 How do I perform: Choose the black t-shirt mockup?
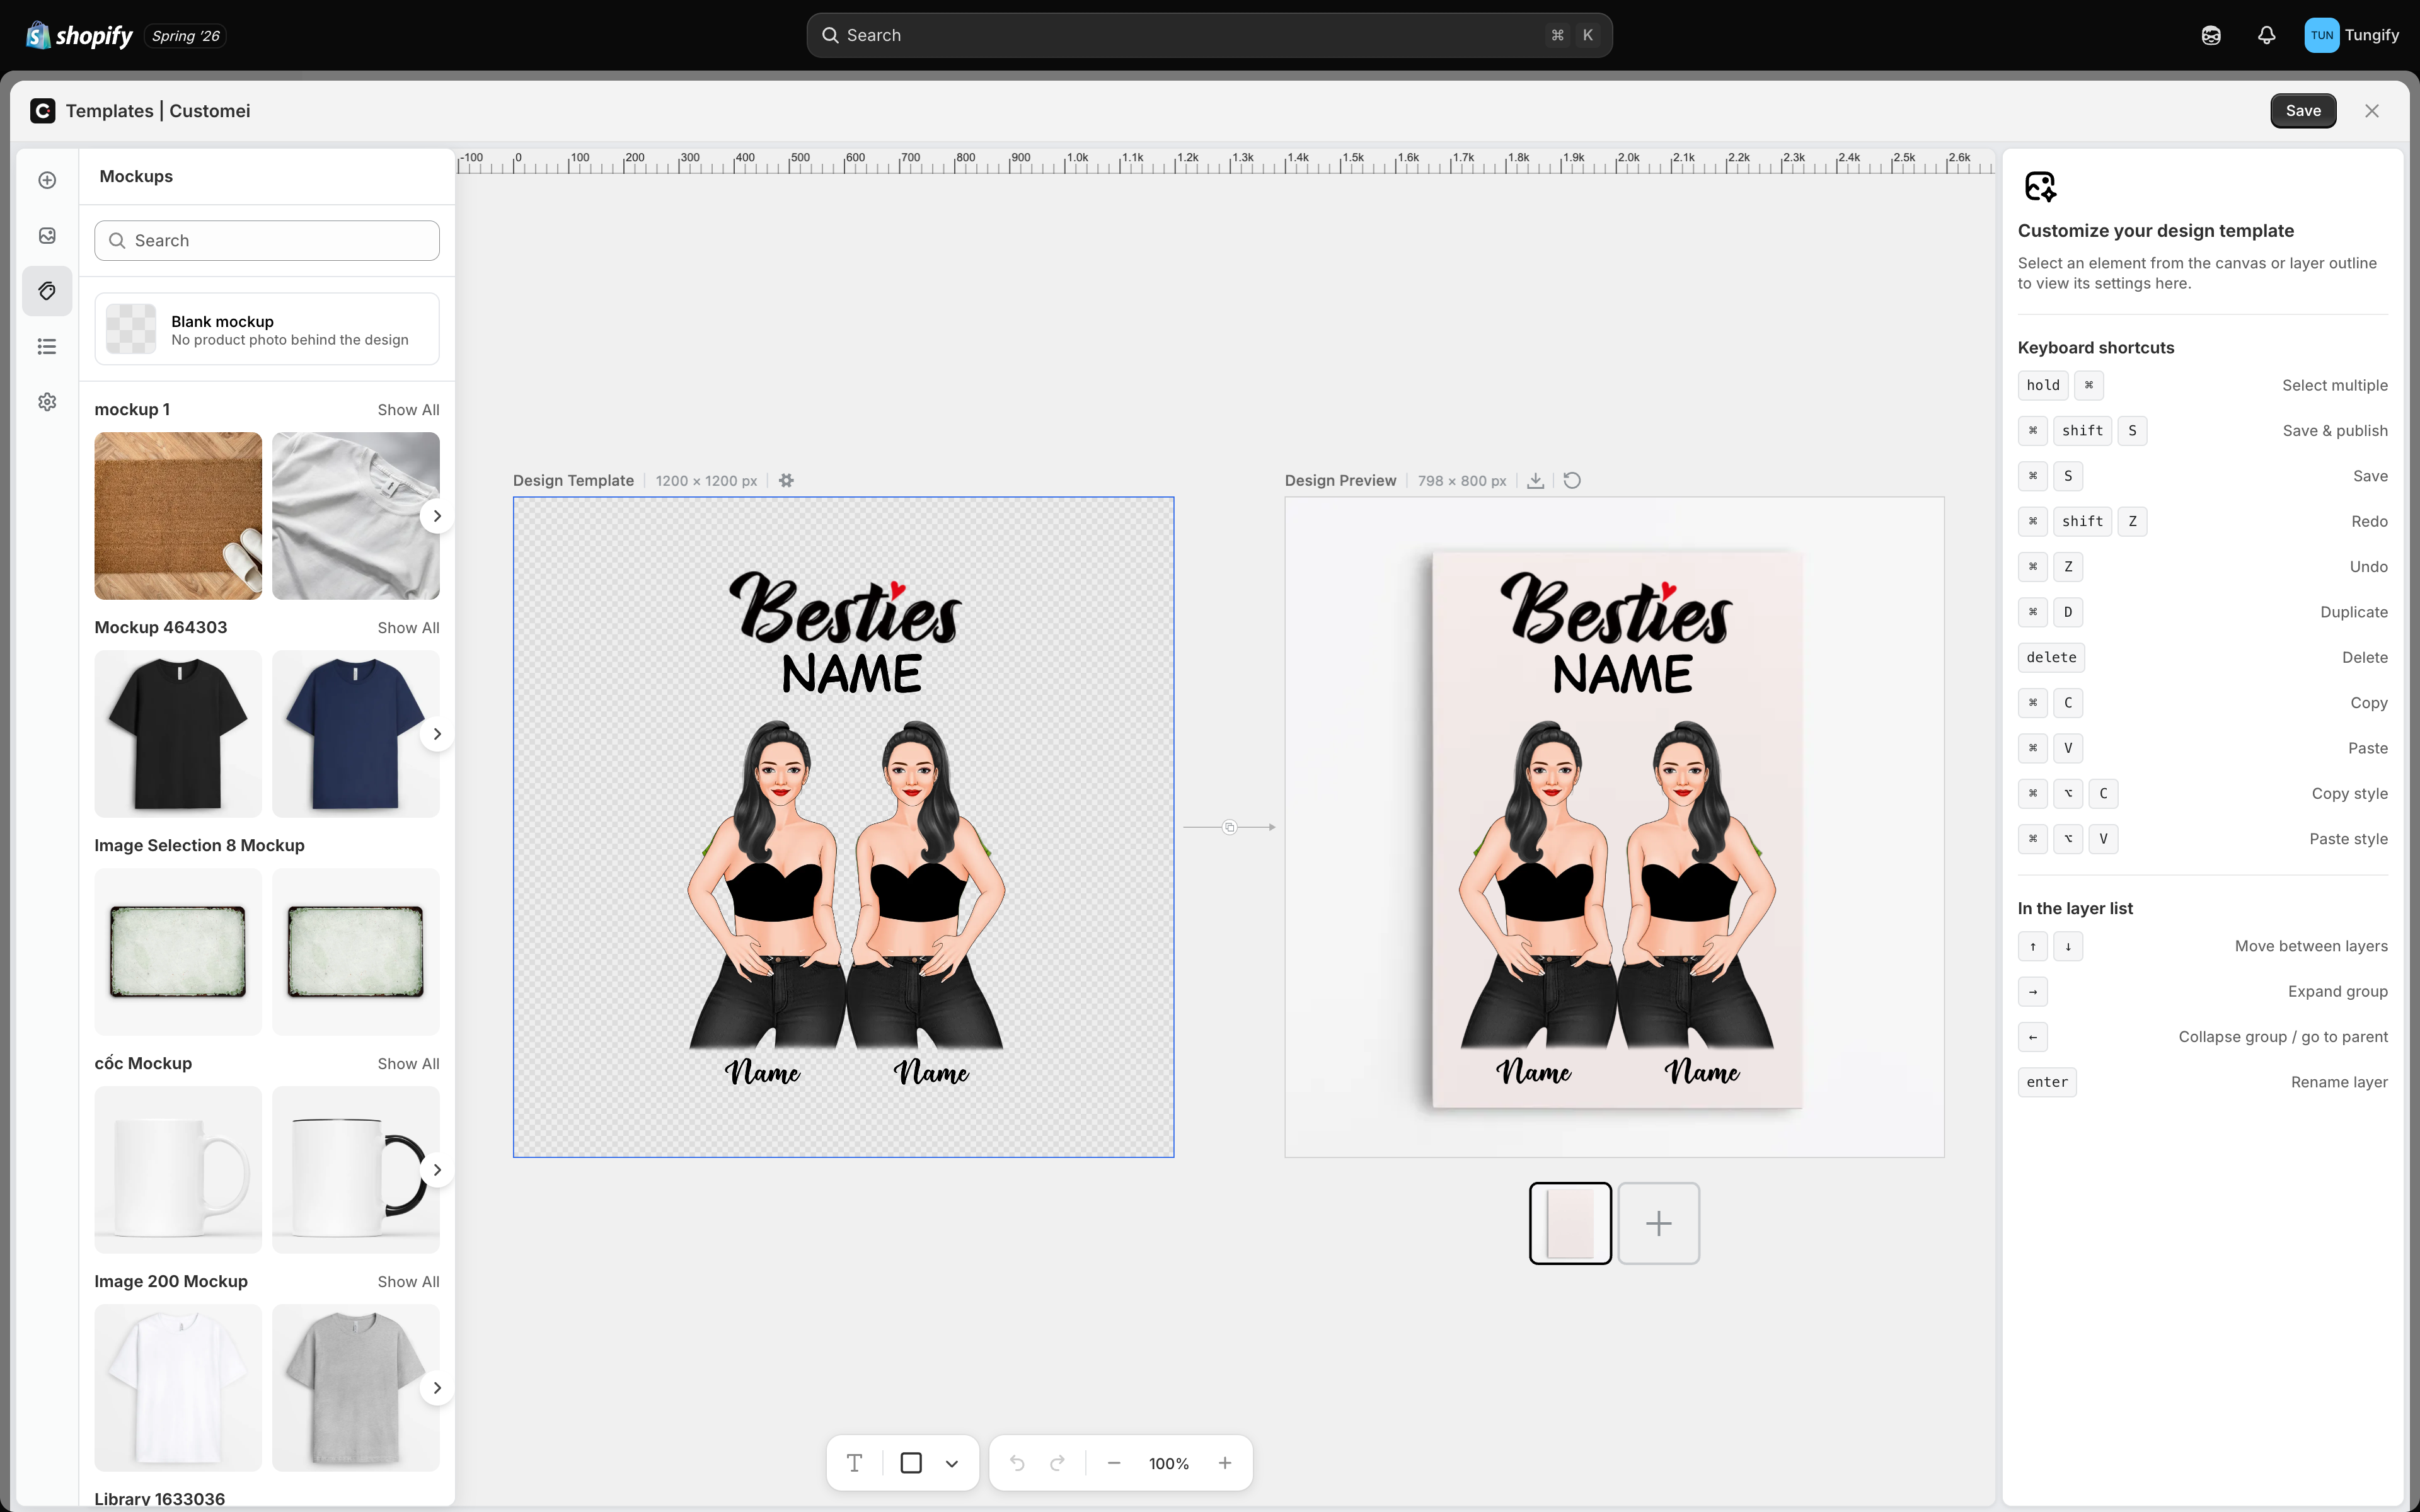pyautogui.click(x=178, y=734)
